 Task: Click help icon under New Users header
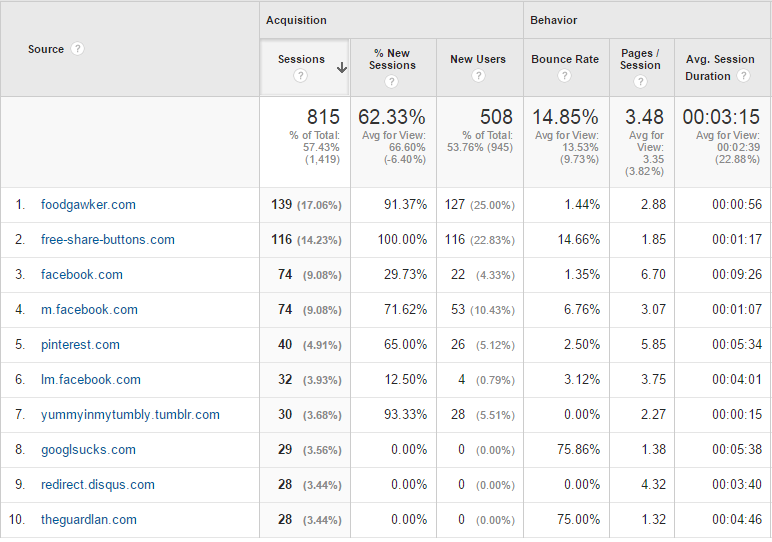478,76
